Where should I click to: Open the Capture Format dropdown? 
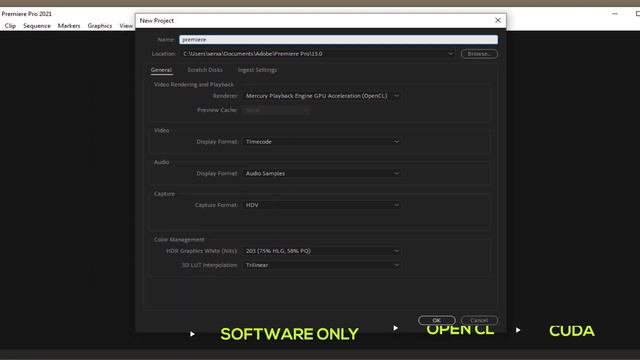tap(322, 205)
